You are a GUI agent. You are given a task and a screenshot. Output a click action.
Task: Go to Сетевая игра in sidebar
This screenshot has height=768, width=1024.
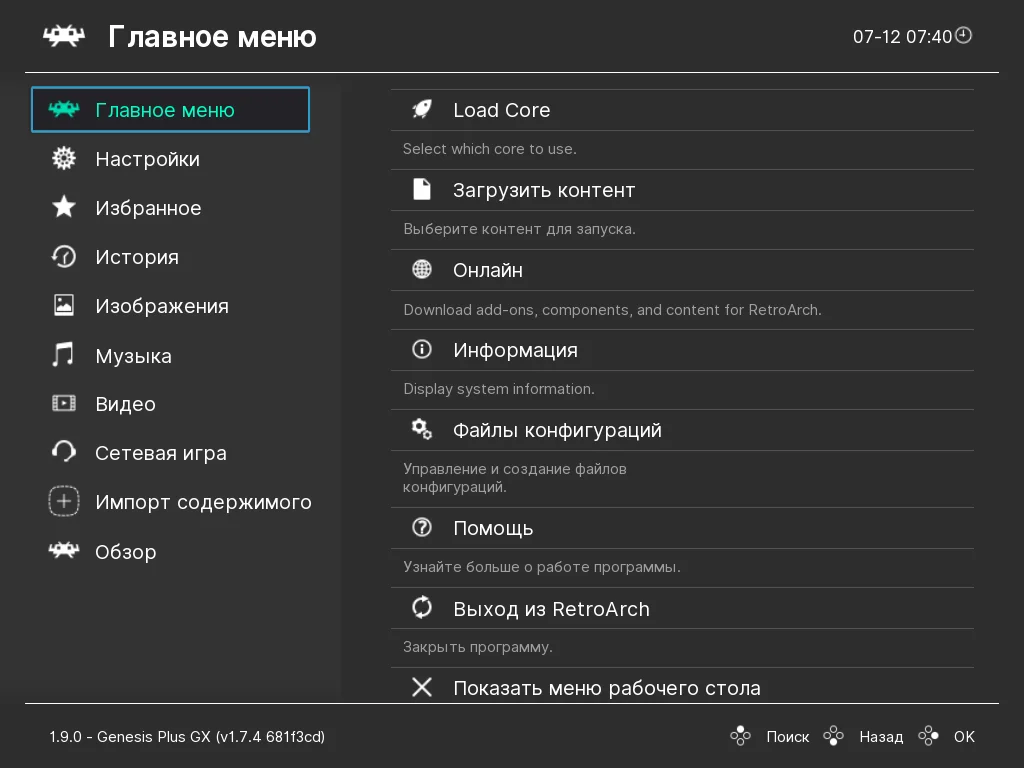click(x=160, y=453)
